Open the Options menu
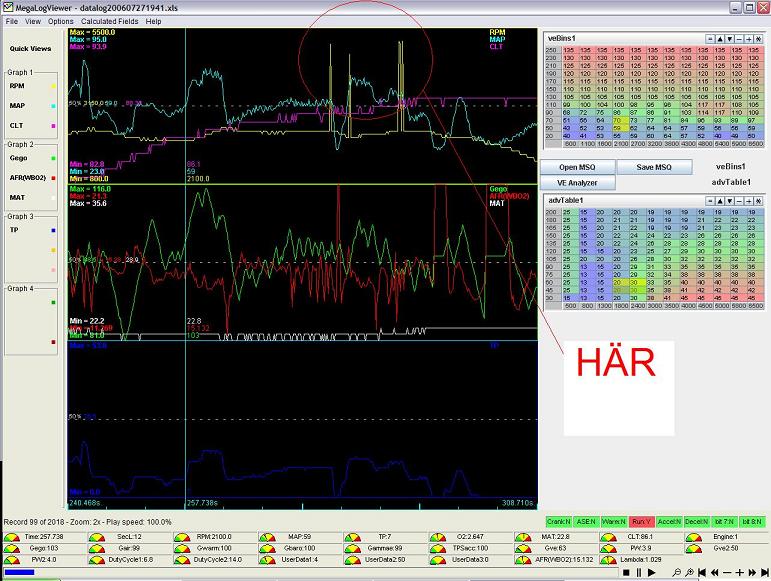This screenshot has width=771, height=581. pyautogui.click(x=60, y=22)
